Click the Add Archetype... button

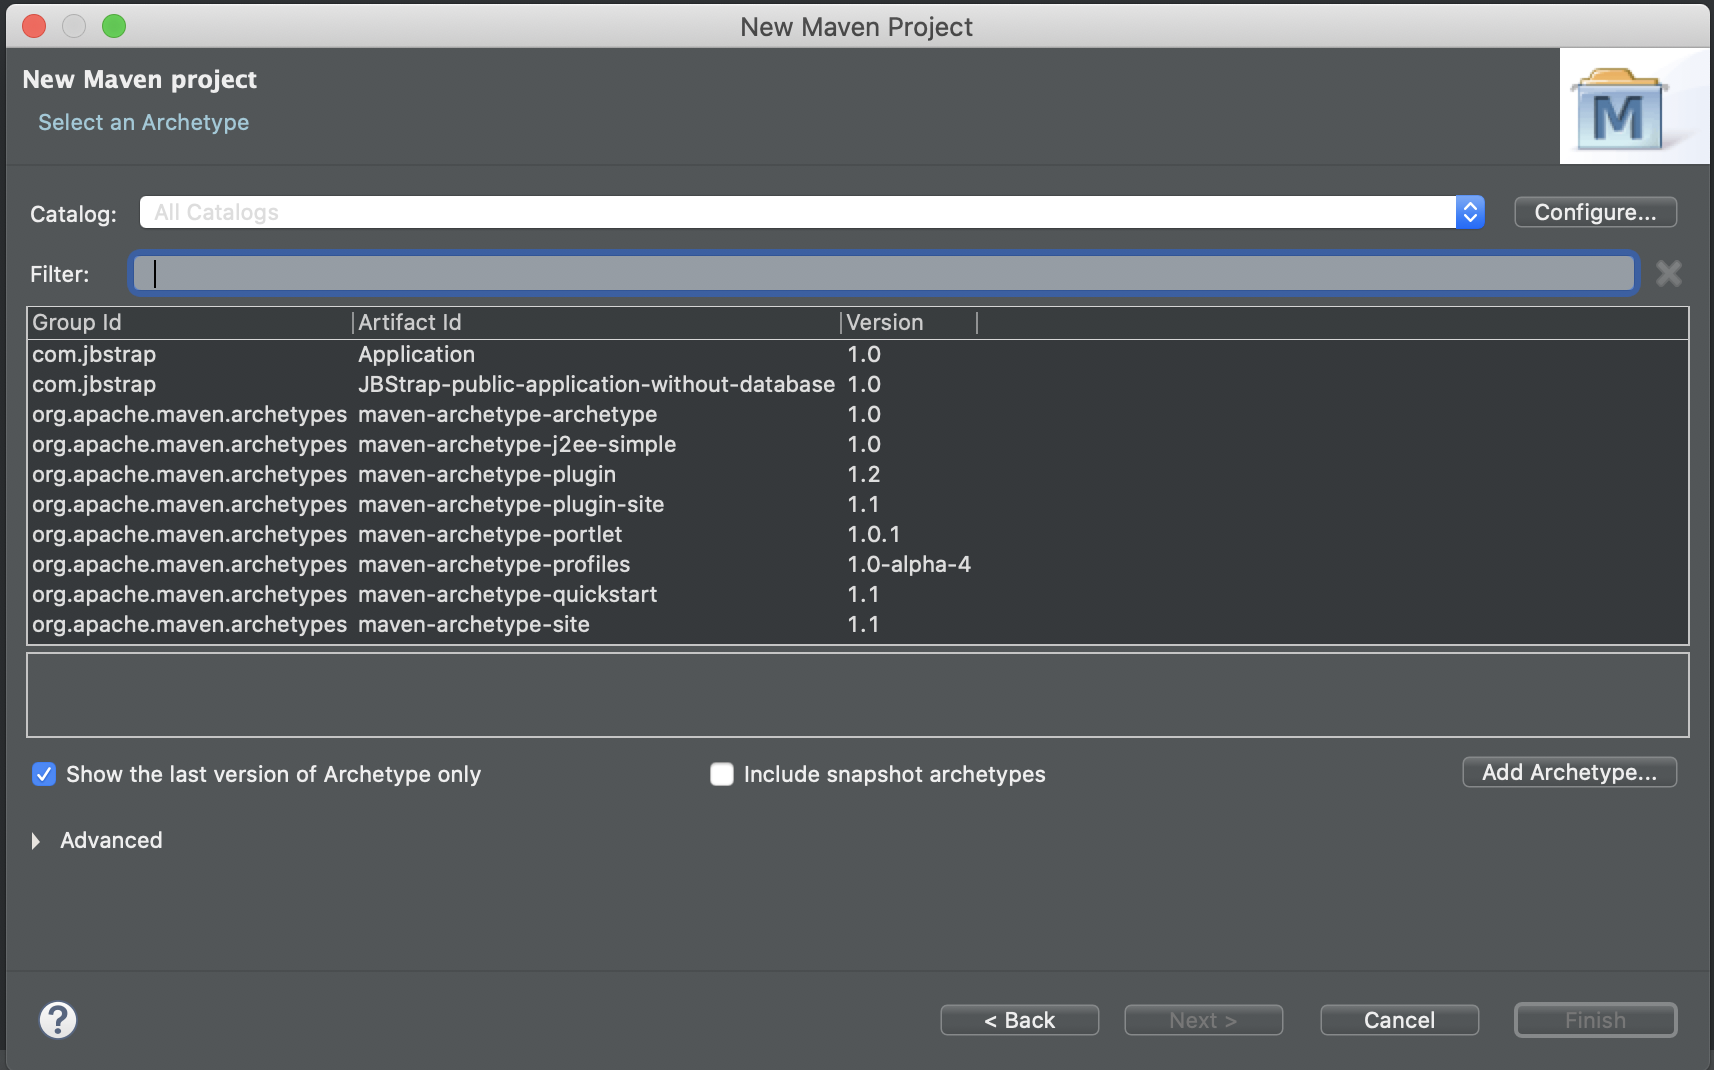click(1569, 772)
